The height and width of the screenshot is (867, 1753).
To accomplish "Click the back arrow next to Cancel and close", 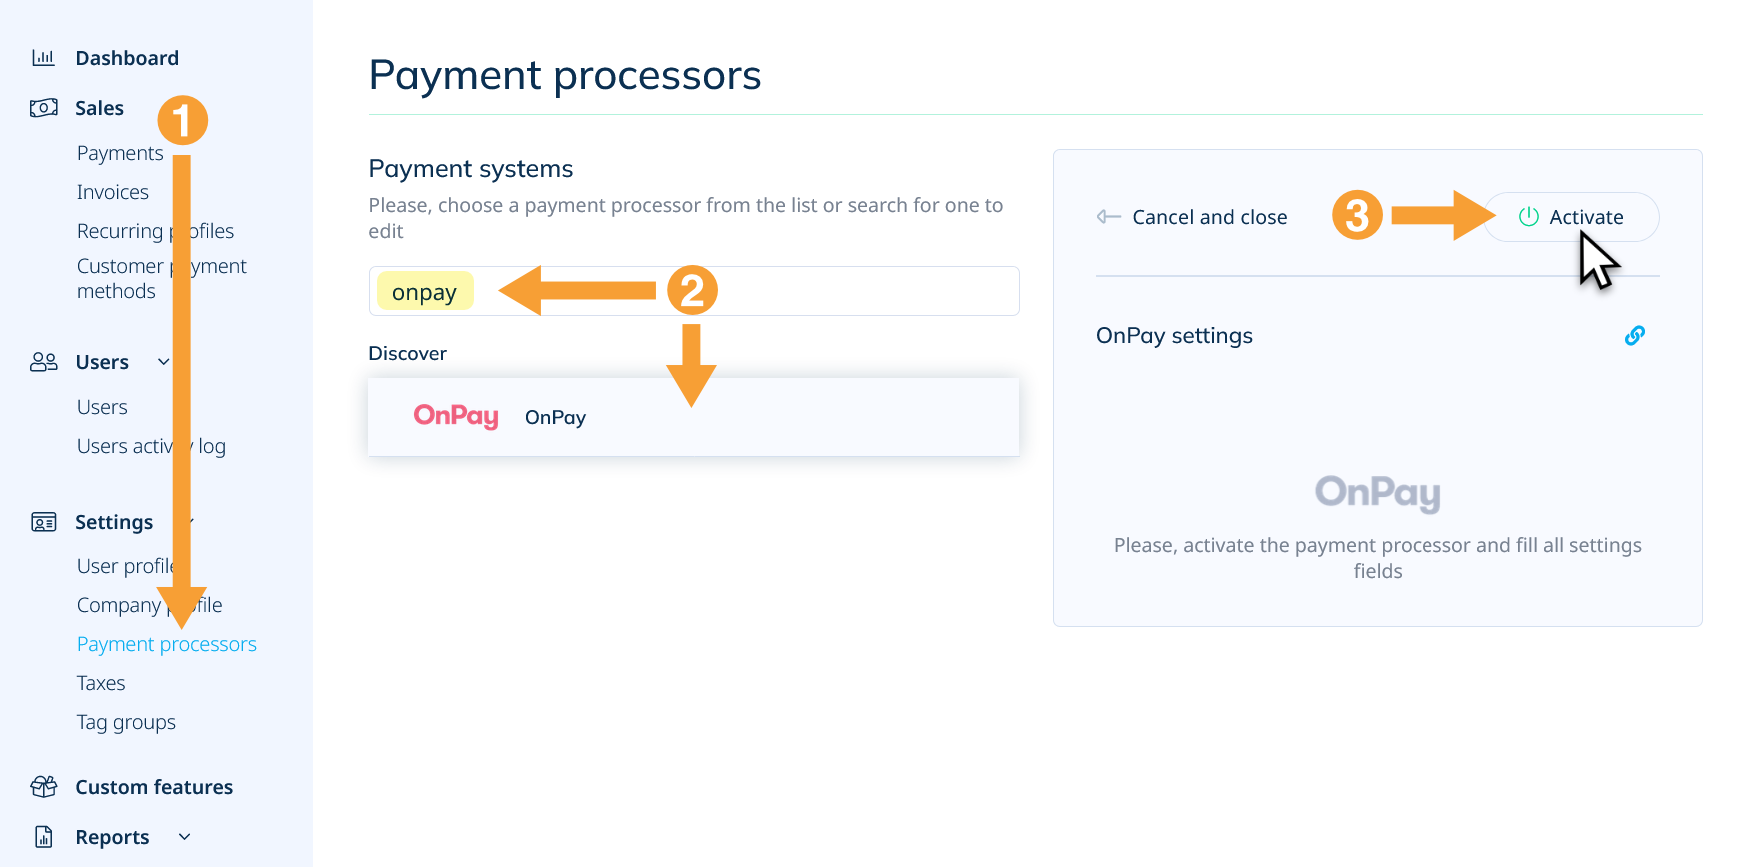I will pyautogui.click(x=1107, y=216).
